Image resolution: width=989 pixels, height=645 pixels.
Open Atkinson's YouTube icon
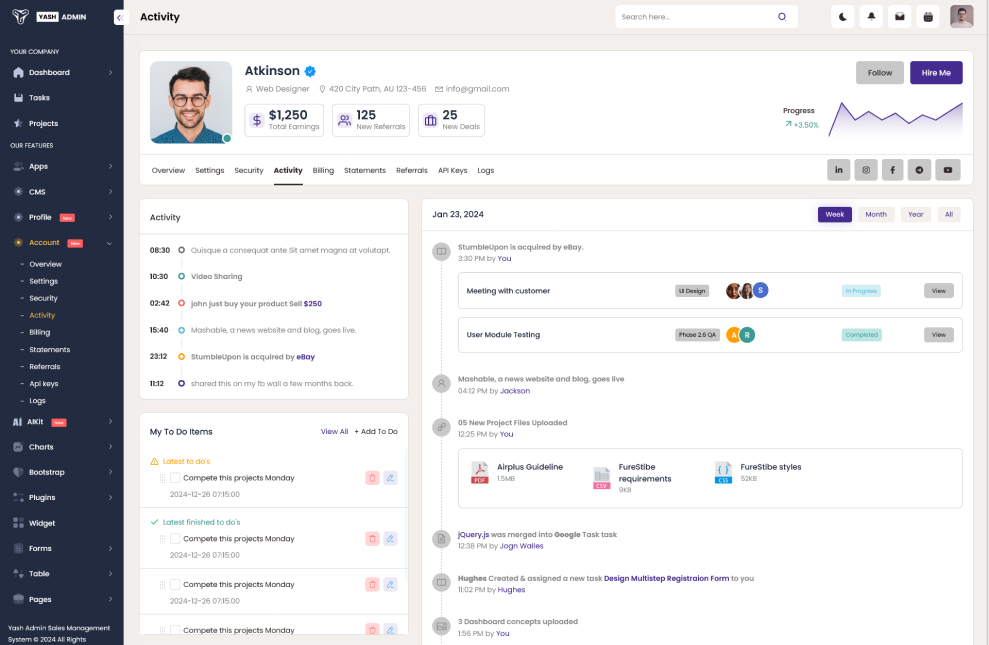(x=947, y=170)
